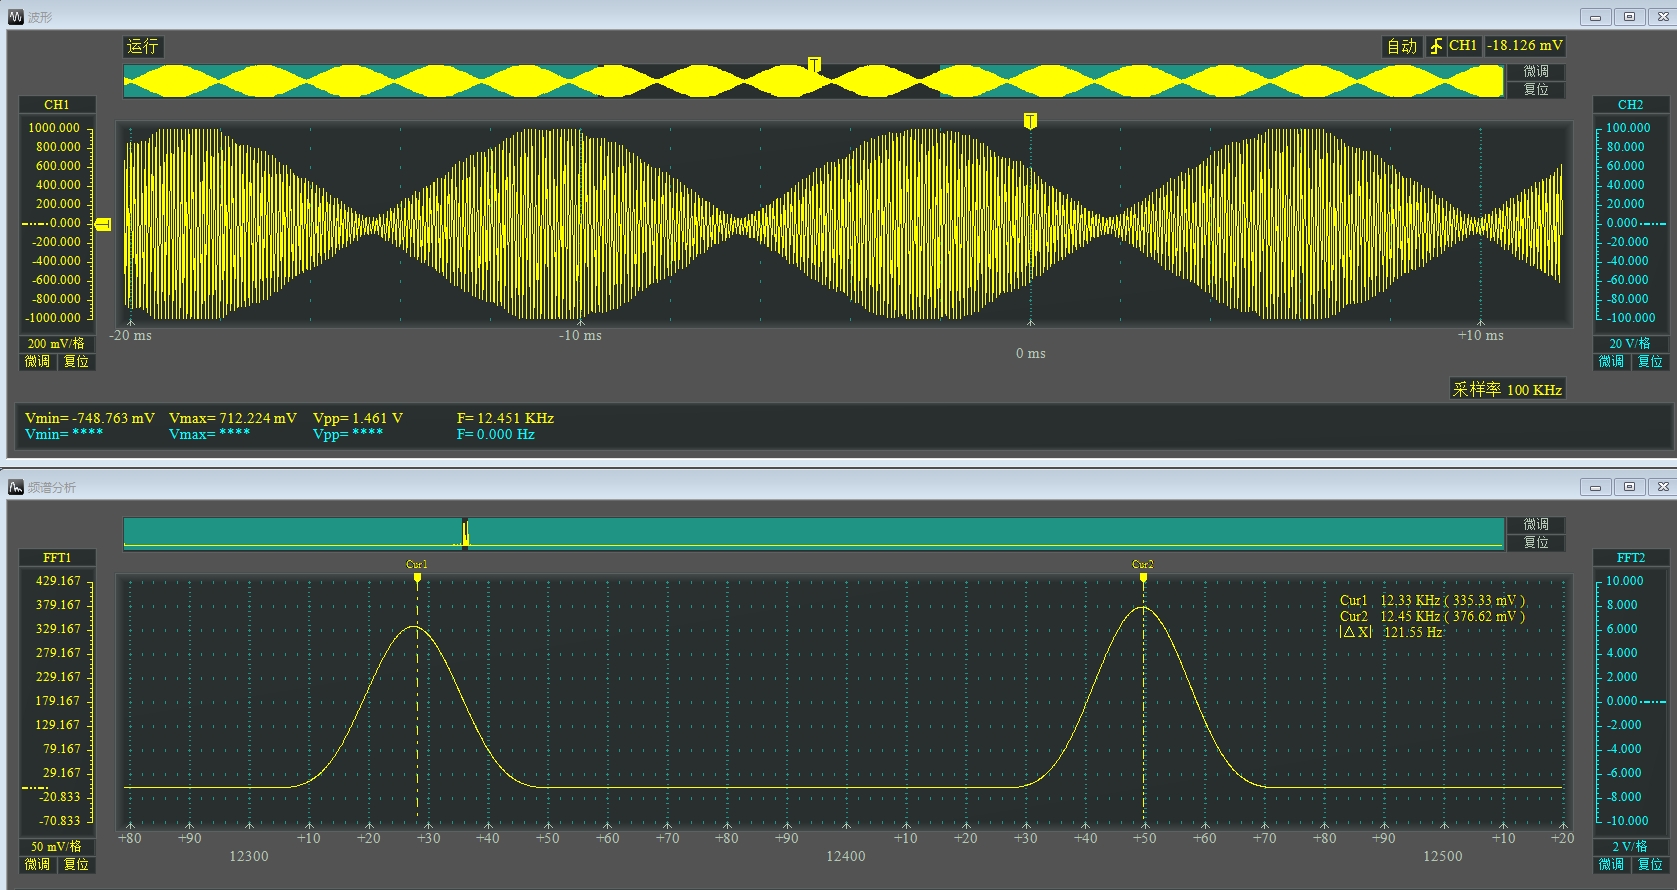
Task: Click the waveform overview navigation strip
Action: [813, 81]
